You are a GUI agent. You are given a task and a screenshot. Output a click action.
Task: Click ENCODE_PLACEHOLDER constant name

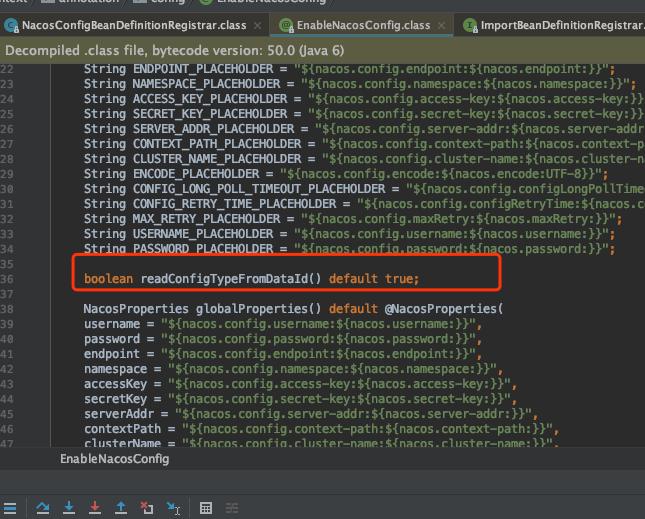click(196, 174)
